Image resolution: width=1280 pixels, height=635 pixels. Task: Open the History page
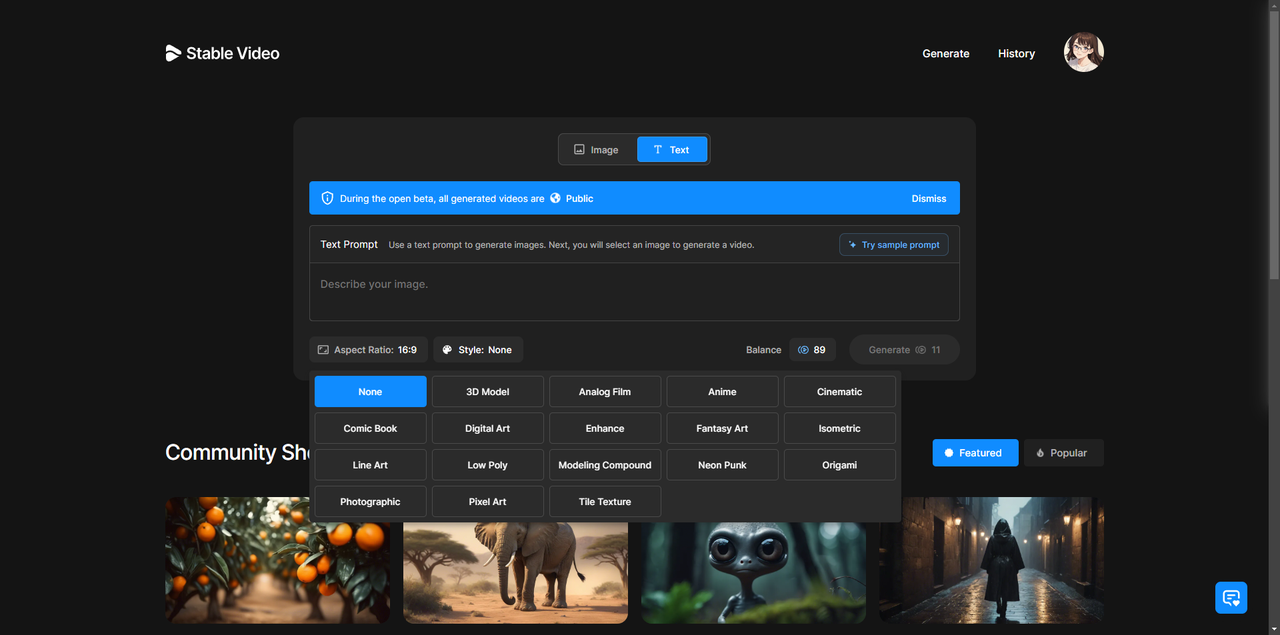pos(1016,54)
